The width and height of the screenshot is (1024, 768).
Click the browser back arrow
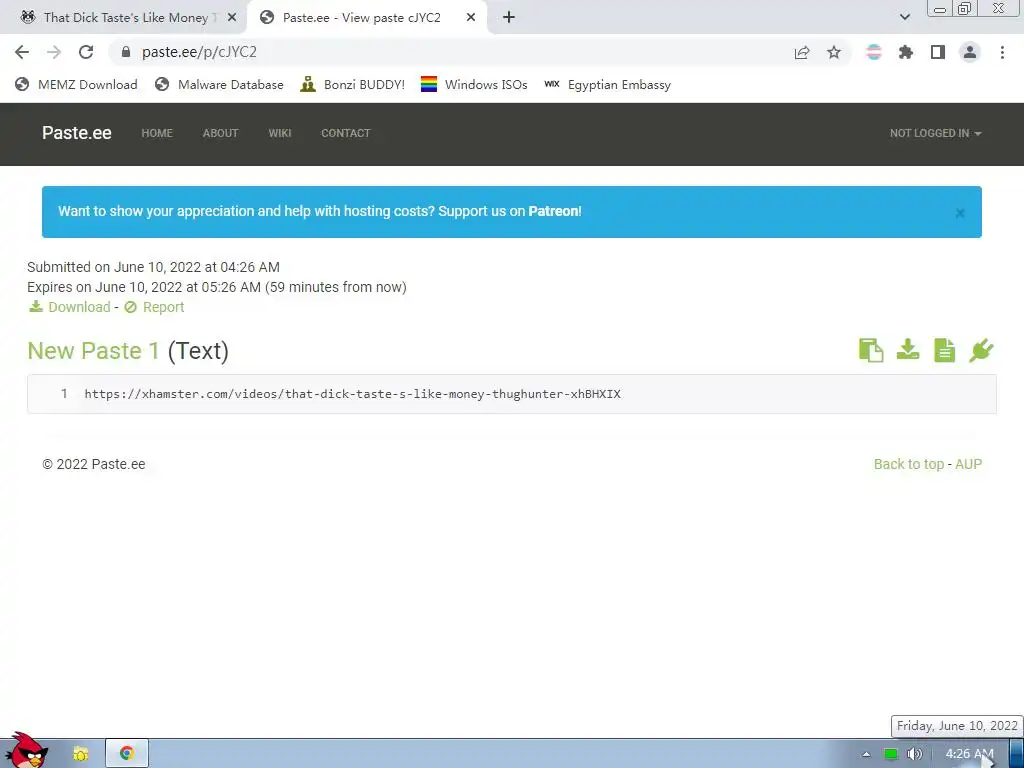tap(22, 52)
